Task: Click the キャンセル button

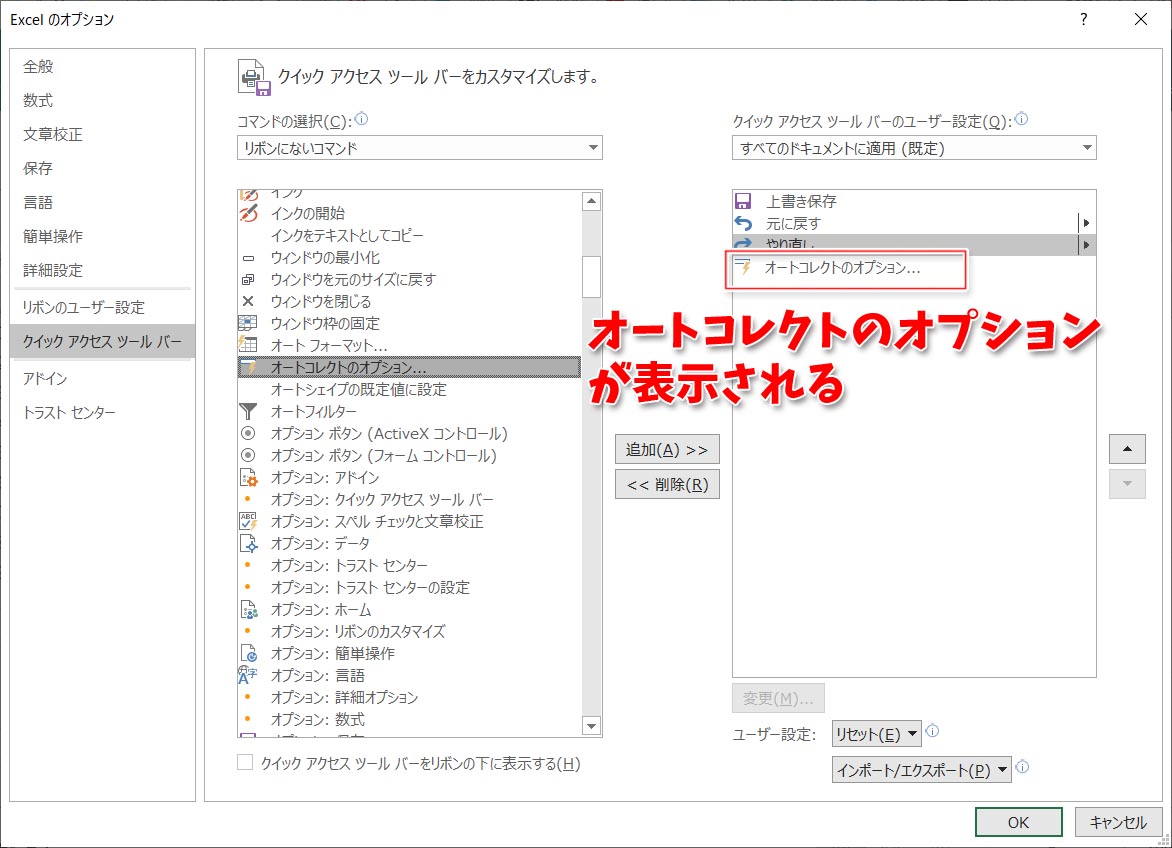Action: pos(1117,822)
